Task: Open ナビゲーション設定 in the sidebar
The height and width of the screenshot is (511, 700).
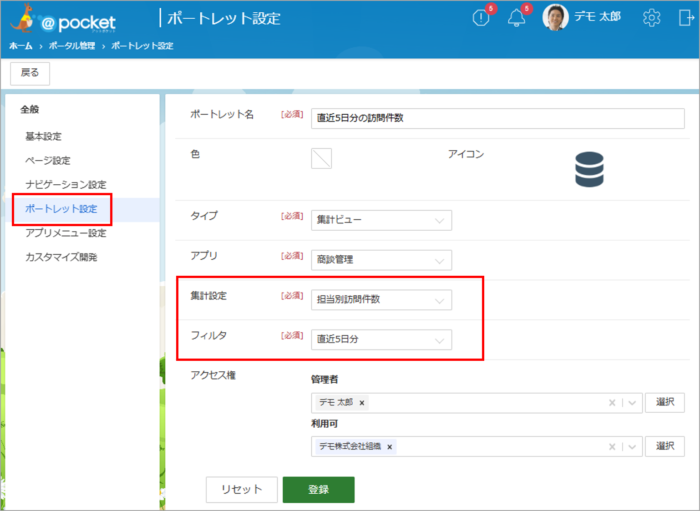Action: click(x=65, y=185)
